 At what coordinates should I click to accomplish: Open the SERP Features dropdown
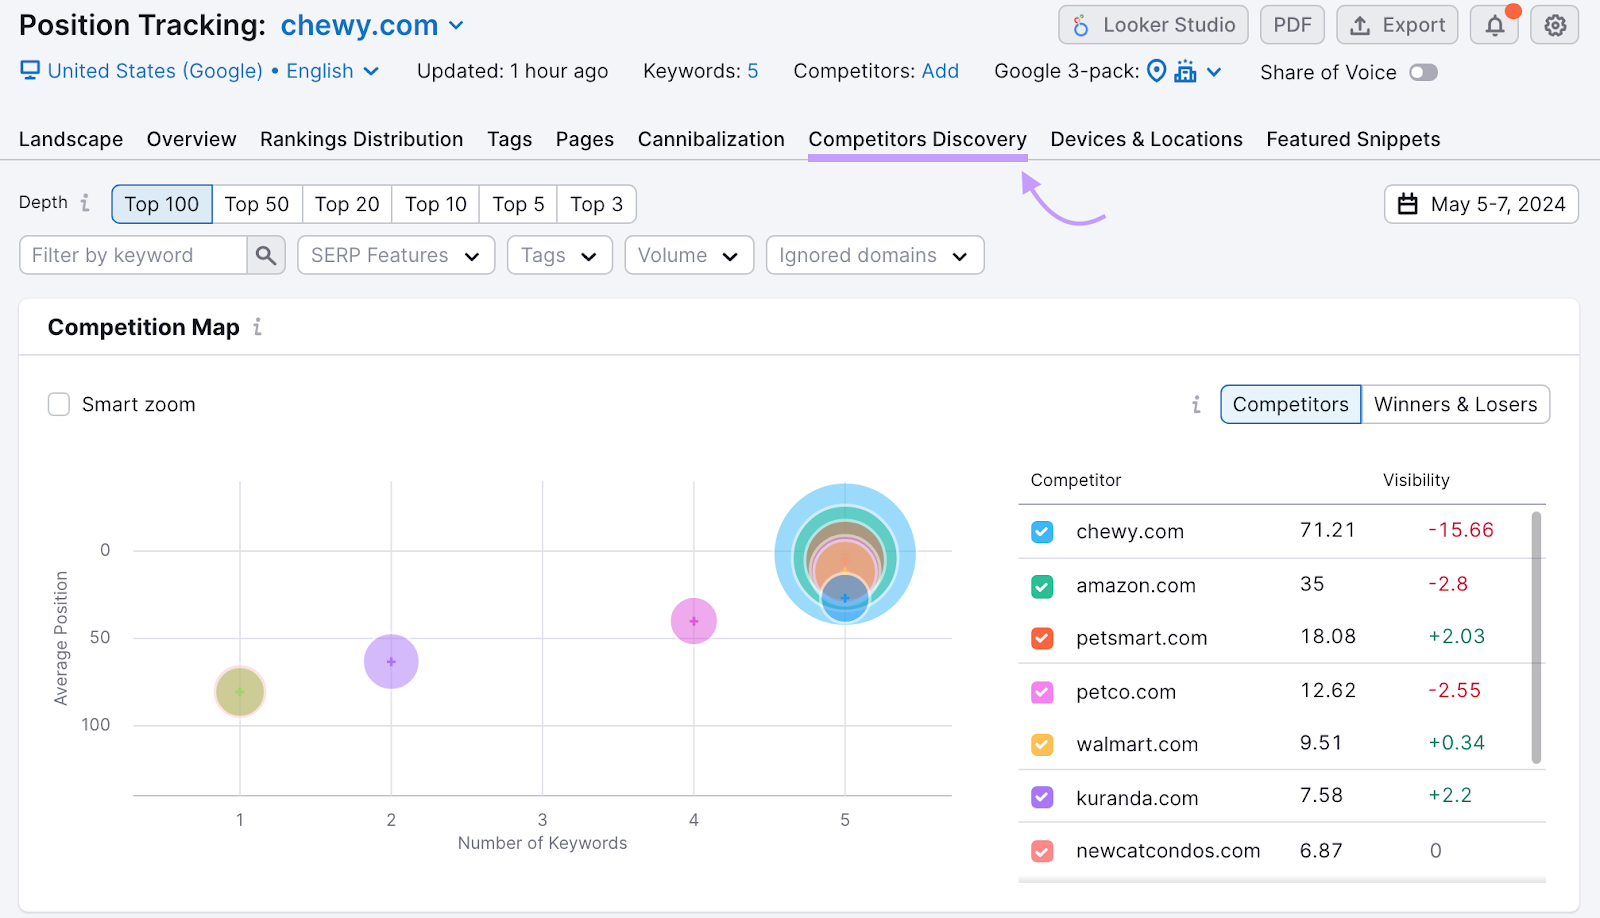click(395, 255)
